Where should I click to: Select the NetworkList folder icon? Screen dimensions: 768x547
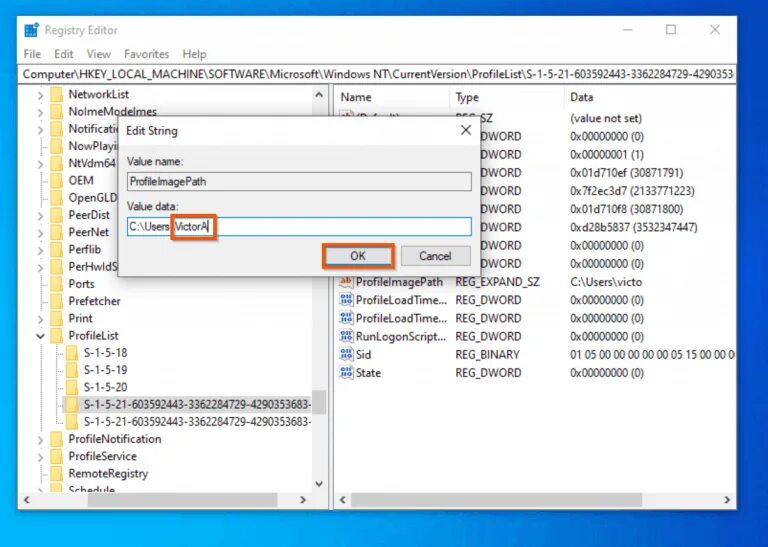click(x=57, y=95)
